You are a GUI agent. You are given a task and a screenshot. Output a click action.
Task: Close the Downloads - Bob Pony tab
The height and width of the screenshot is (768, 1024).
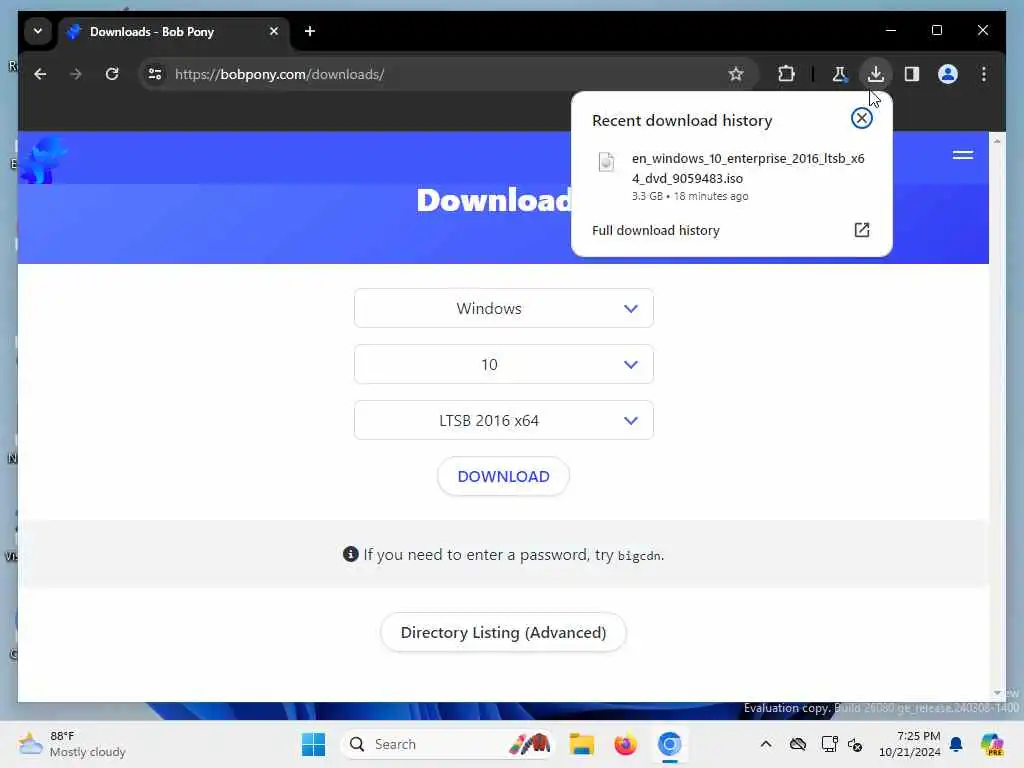(x=274, y=31)
